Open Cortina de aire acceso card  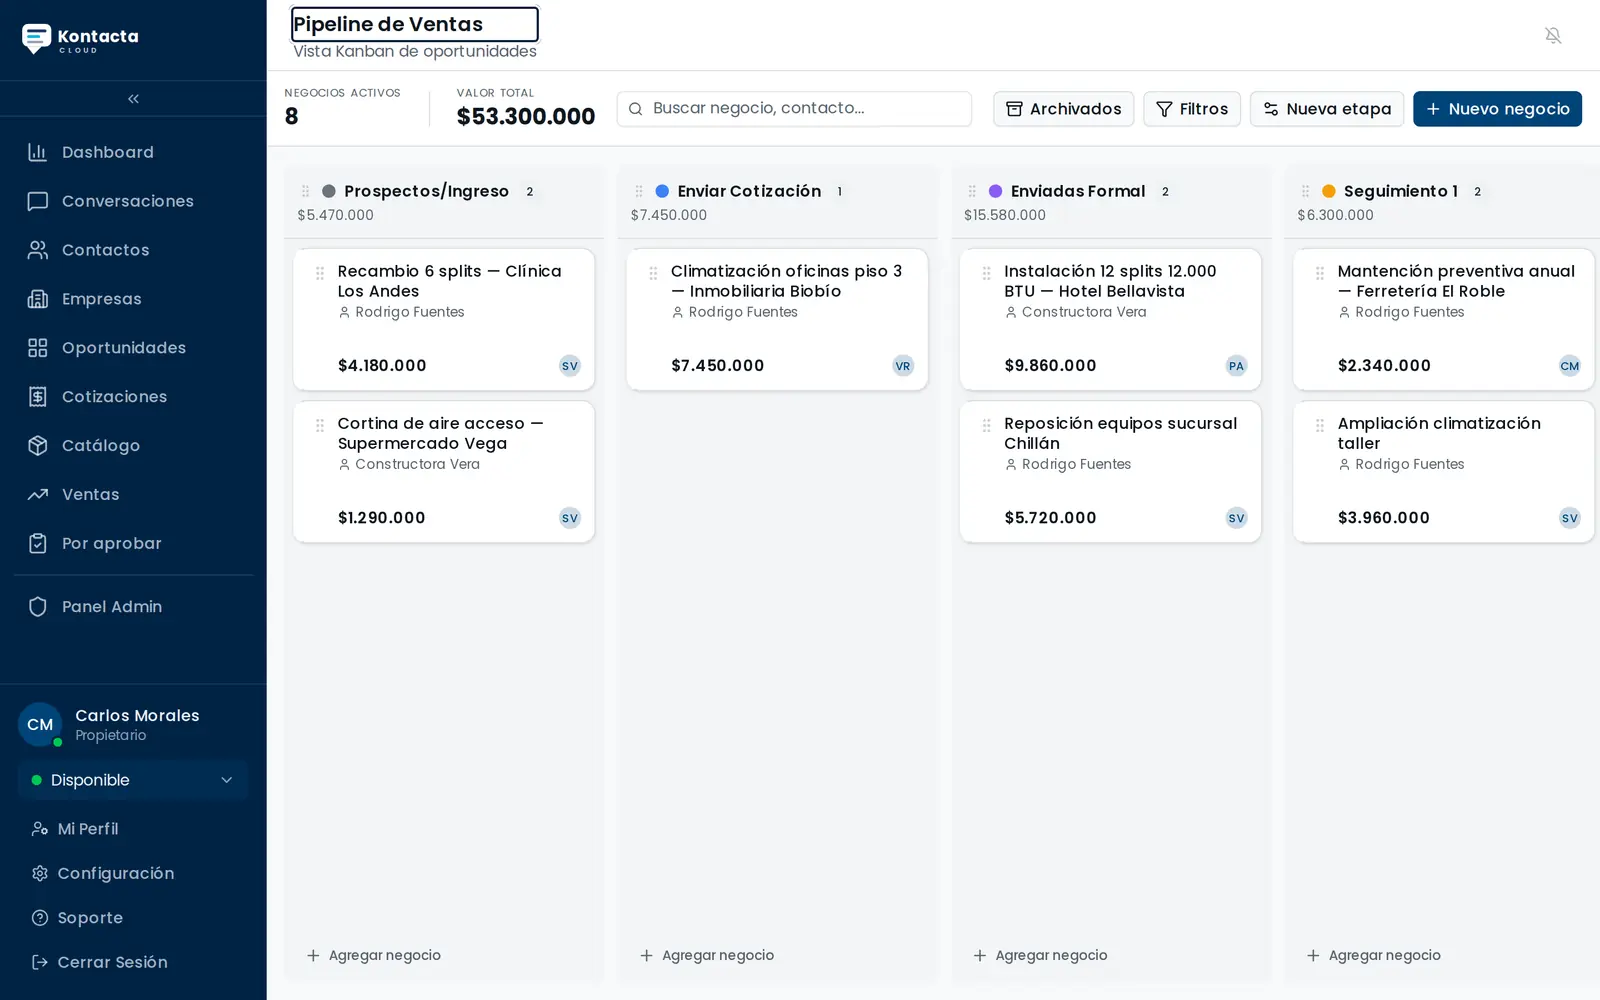pyautogui.click(x=444, y=472)
